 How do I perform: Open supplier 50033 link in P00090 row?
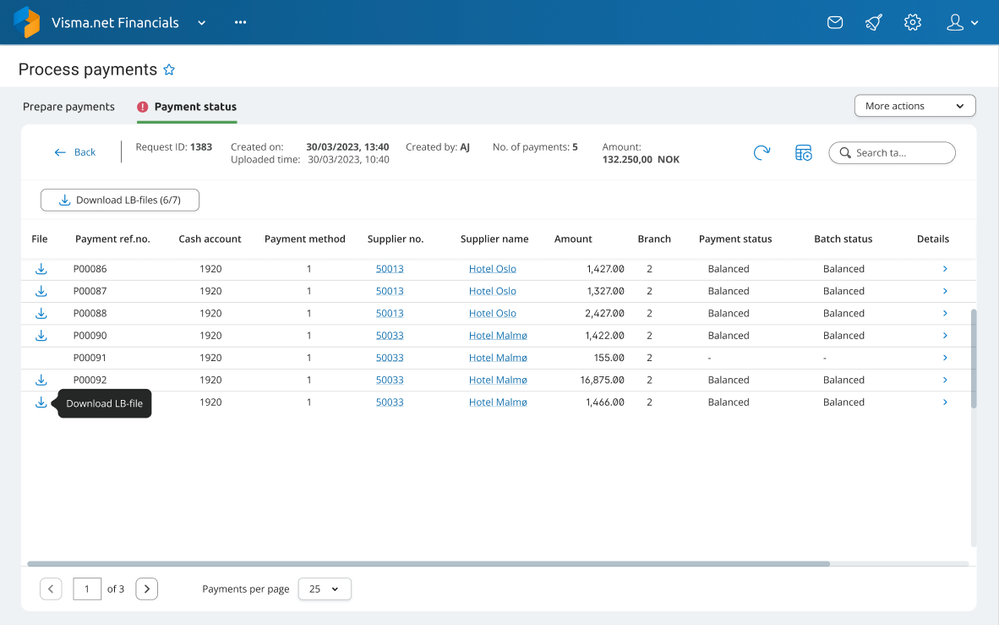point(389,336)
